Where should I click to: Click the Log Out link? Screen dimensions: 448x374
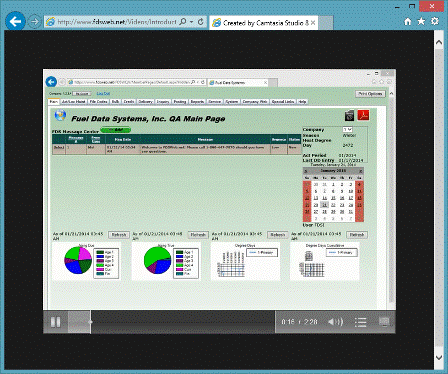103,94
